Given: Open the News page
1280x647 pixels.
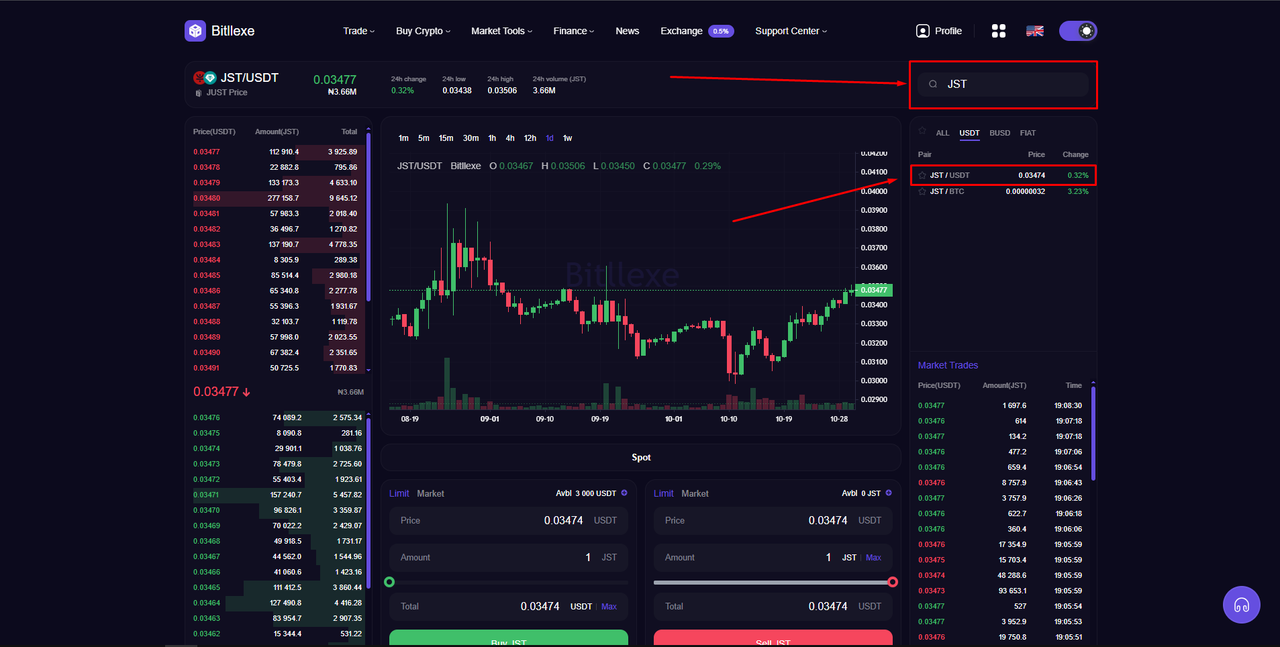Looking at the screenshot, I should click(x=627, y=31).
